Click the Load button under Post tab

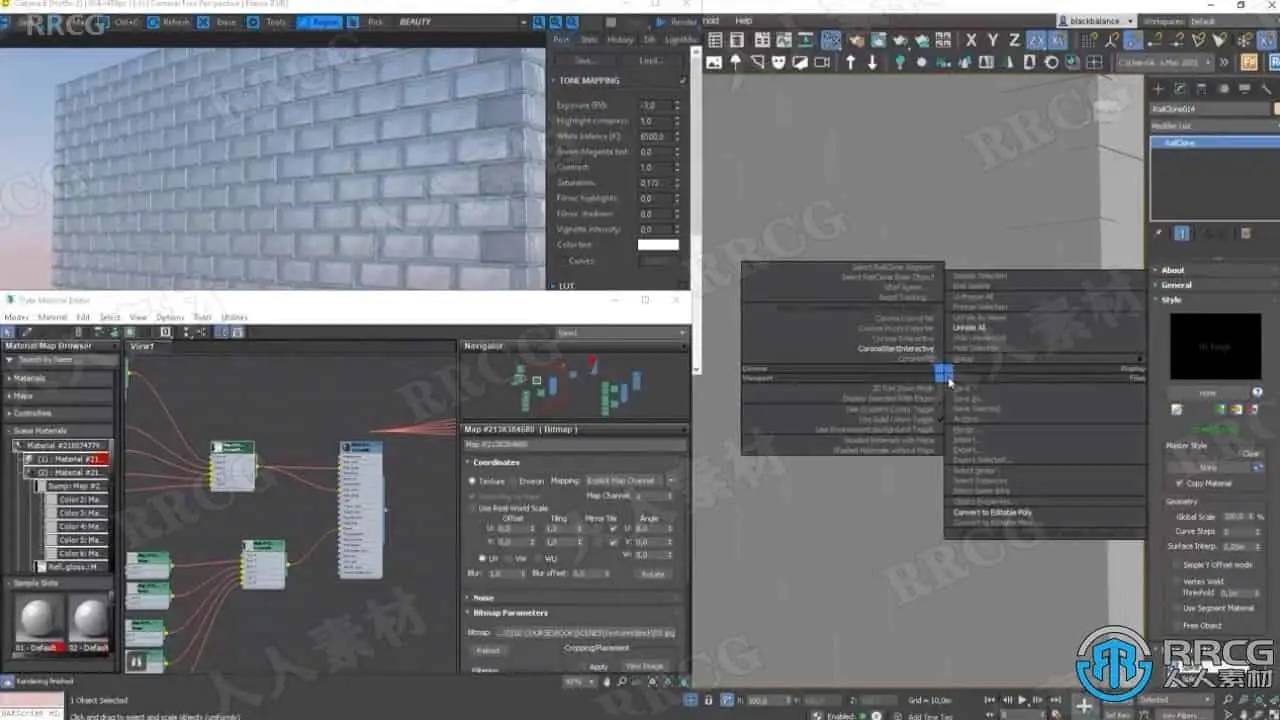[650, 61]
